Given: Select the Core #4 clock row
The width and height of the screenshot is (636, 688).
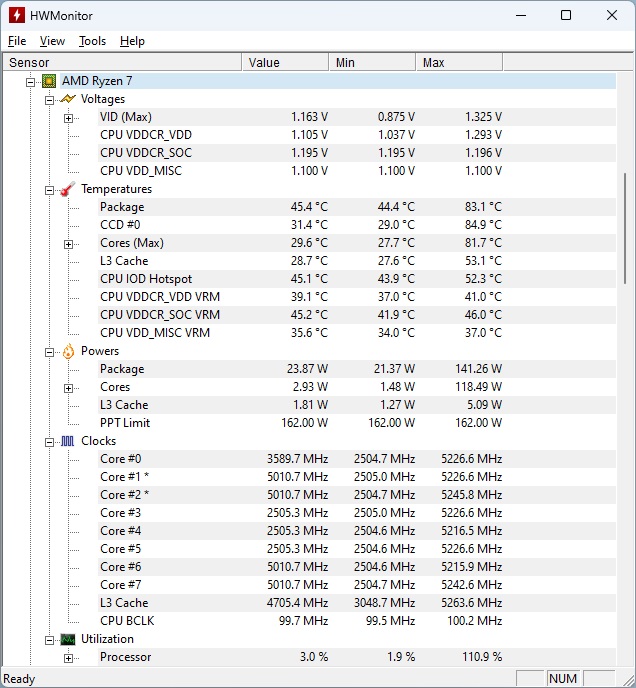Looking at the screenshot, I should (x=357, y=531).
